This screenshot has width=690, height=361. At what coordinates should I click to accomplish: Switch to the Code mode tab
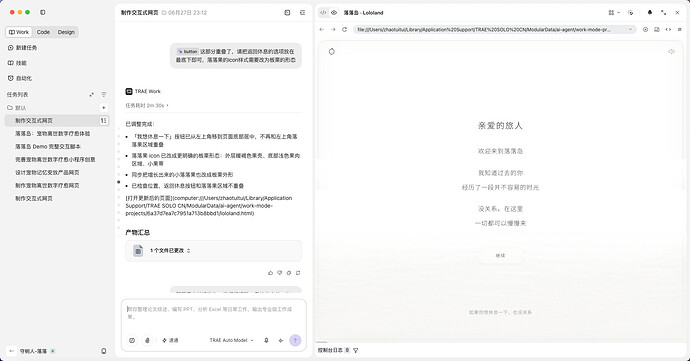43,32
